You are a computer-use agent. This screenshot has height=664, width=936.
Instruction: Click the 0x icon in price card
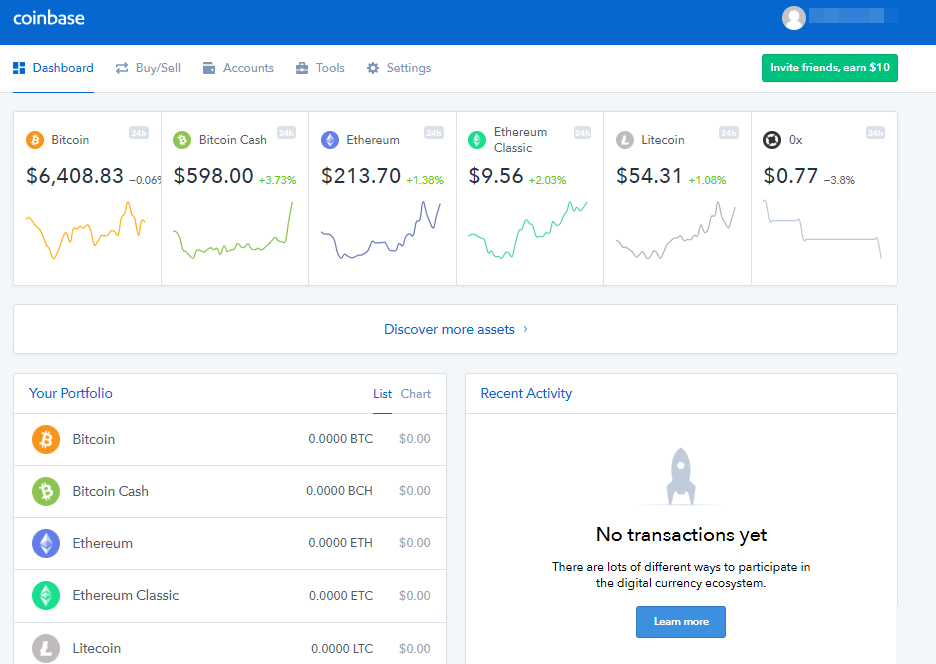[772, 140]
